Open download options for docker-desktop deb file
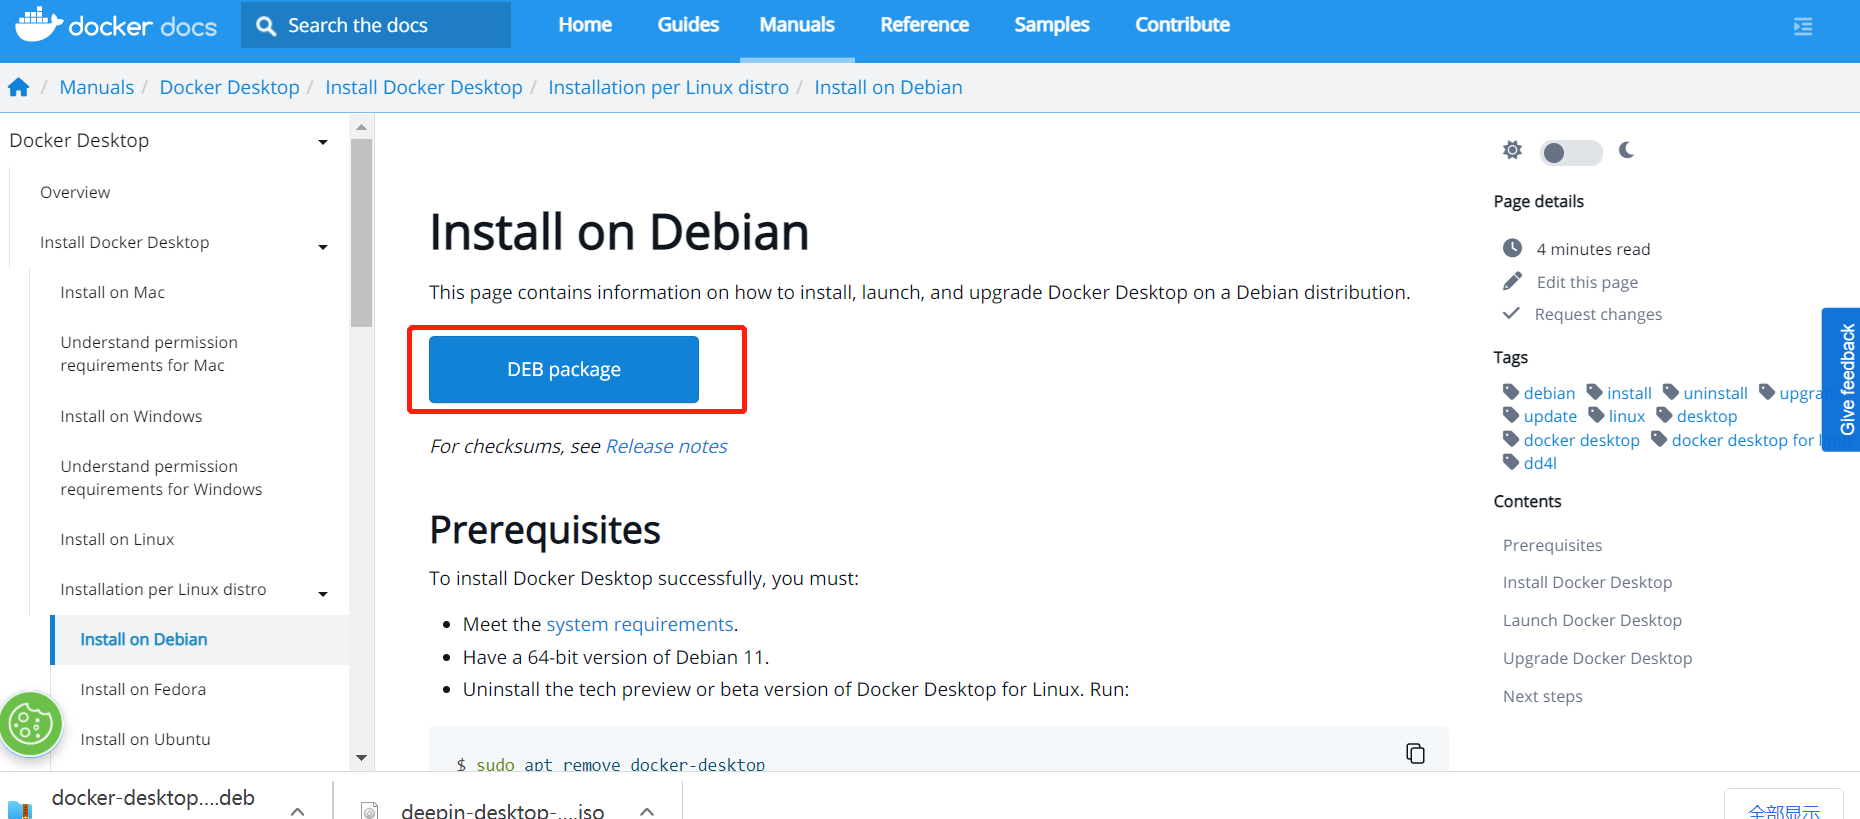Screen dimensions: 1860x819 click(298, 811)
